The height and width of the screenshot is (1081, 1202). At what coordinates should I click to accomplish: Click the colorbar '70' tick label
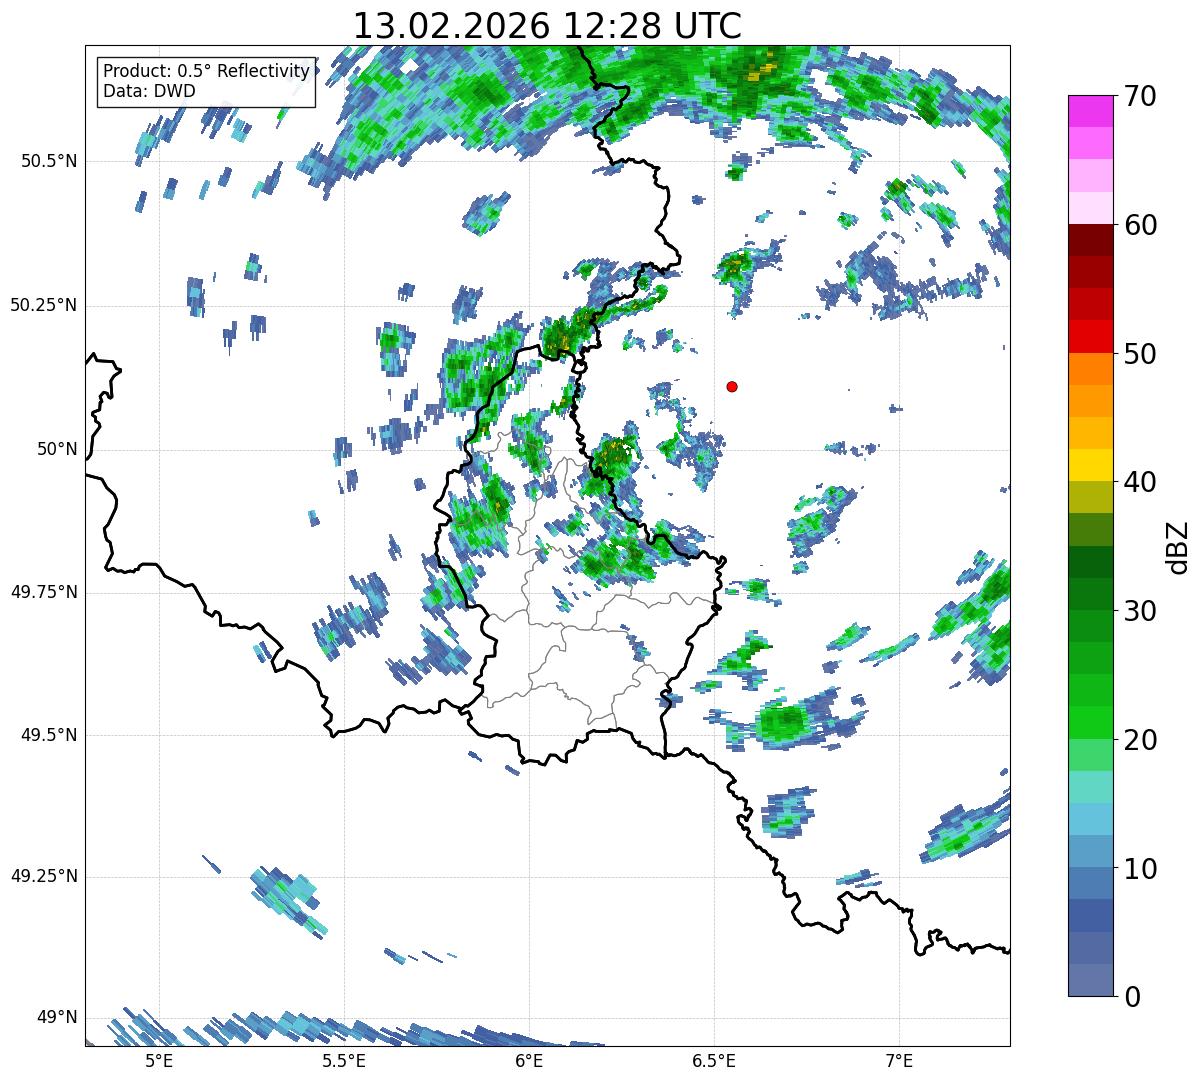[1141, 96]
